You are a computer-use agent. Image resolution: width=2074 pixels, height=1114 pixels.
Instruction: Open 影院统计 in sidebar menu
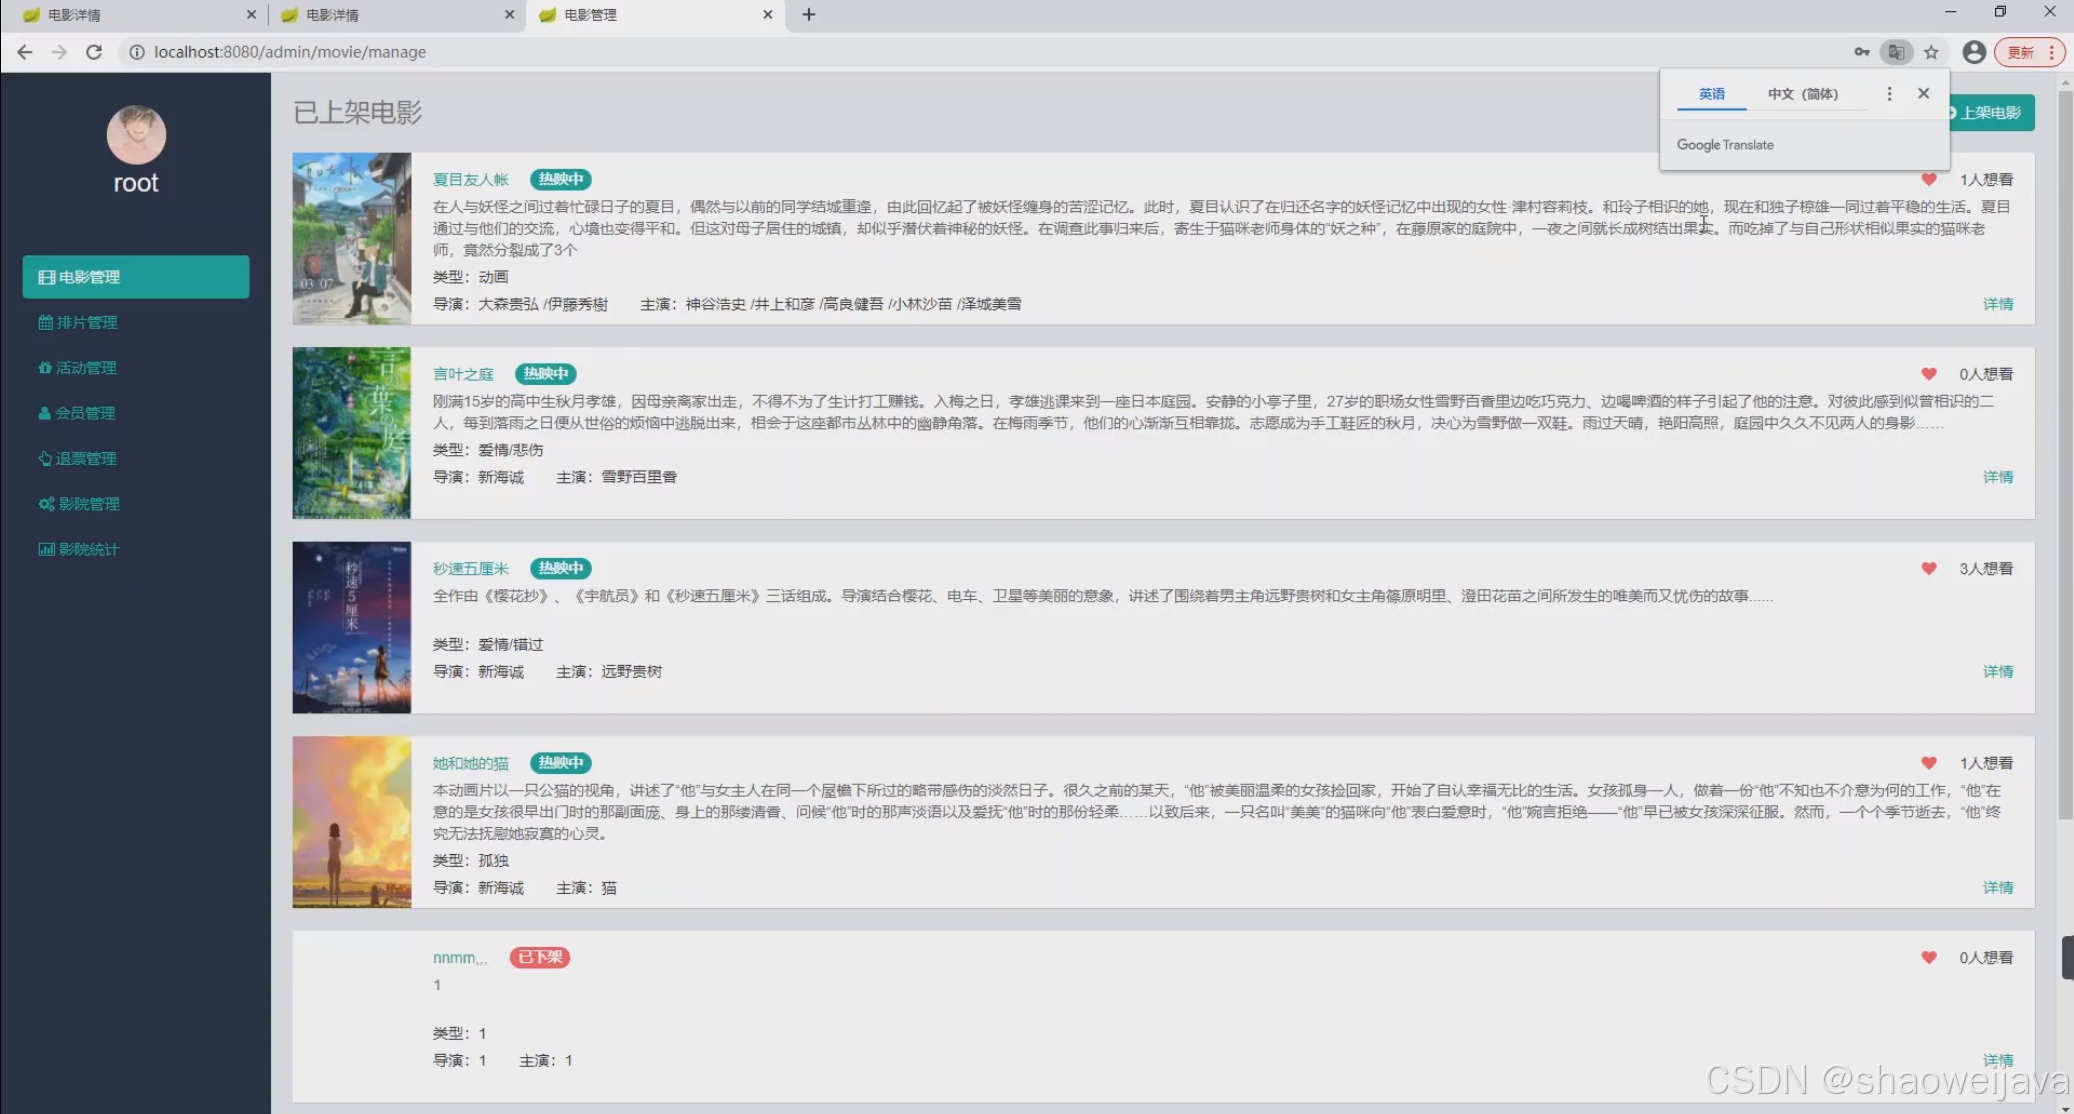(78, 549)
